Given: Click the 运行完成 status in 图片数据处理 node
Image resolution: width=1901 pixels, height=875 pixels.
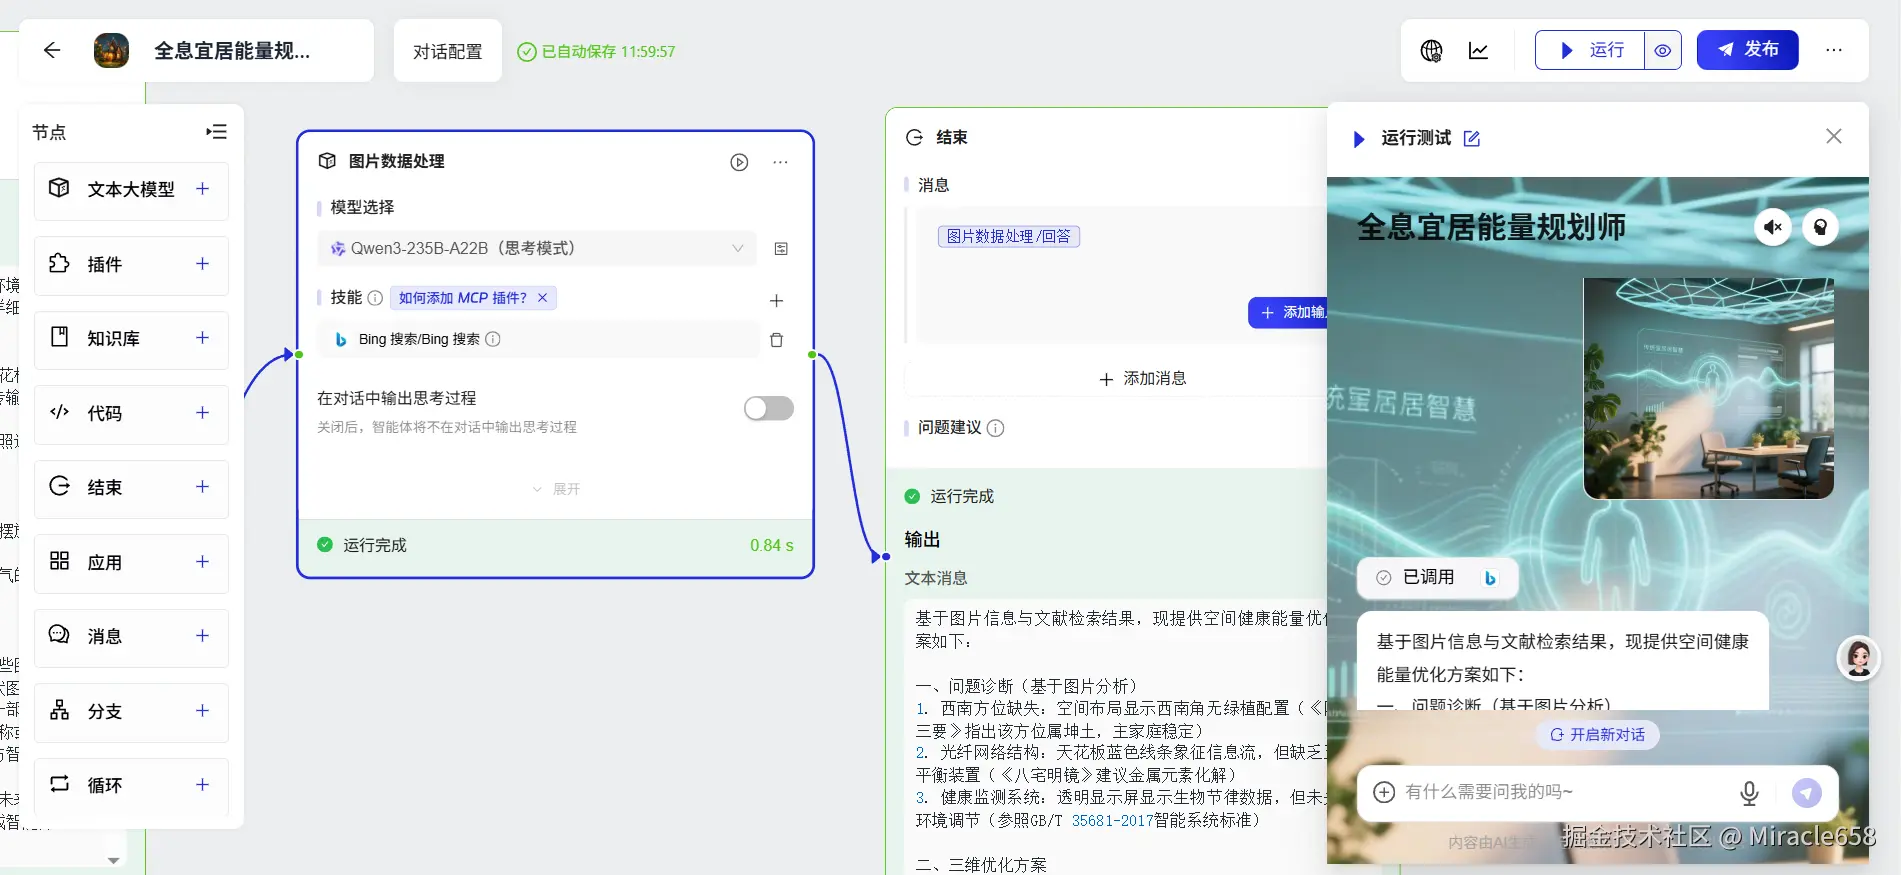Looking at the screenshot, I should coord(362,545).
